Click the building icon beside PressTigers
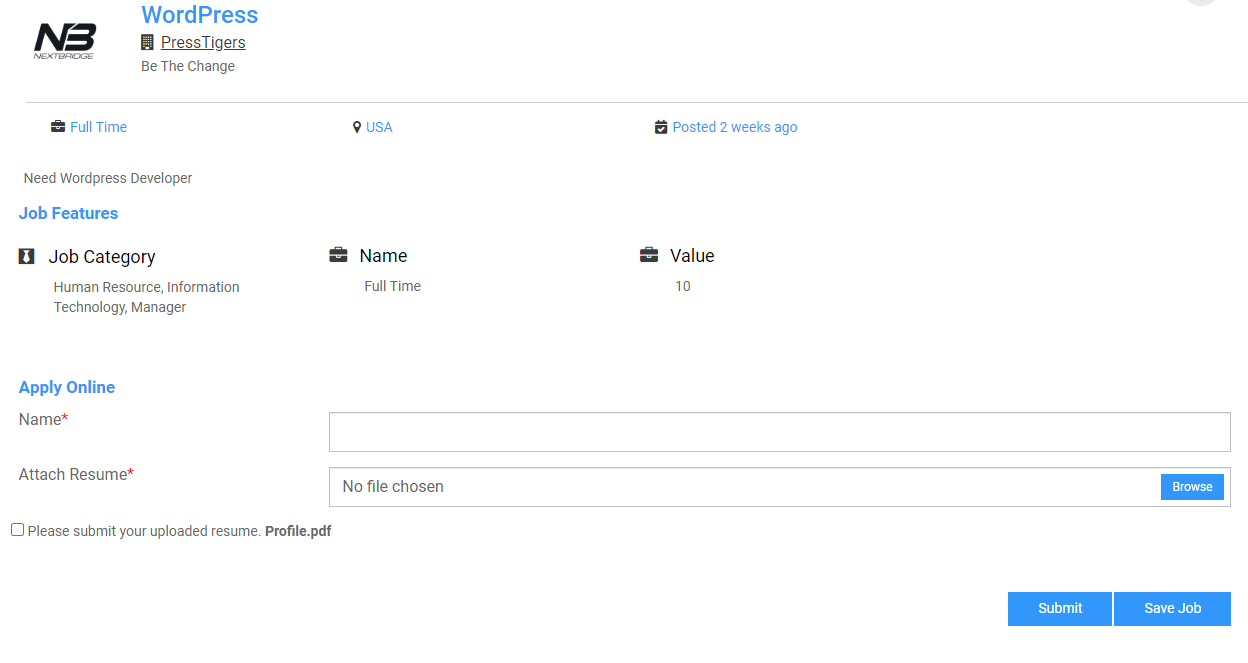 tap(148, 42)
